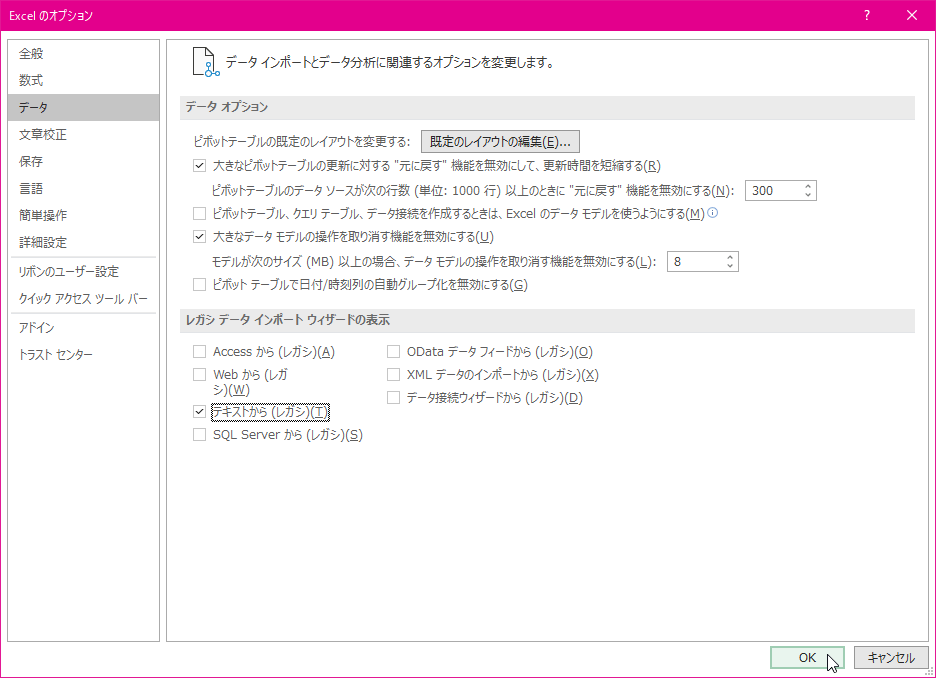Check SQL Server から (レガシ) option
936x678 pixels.
(199, 434)
